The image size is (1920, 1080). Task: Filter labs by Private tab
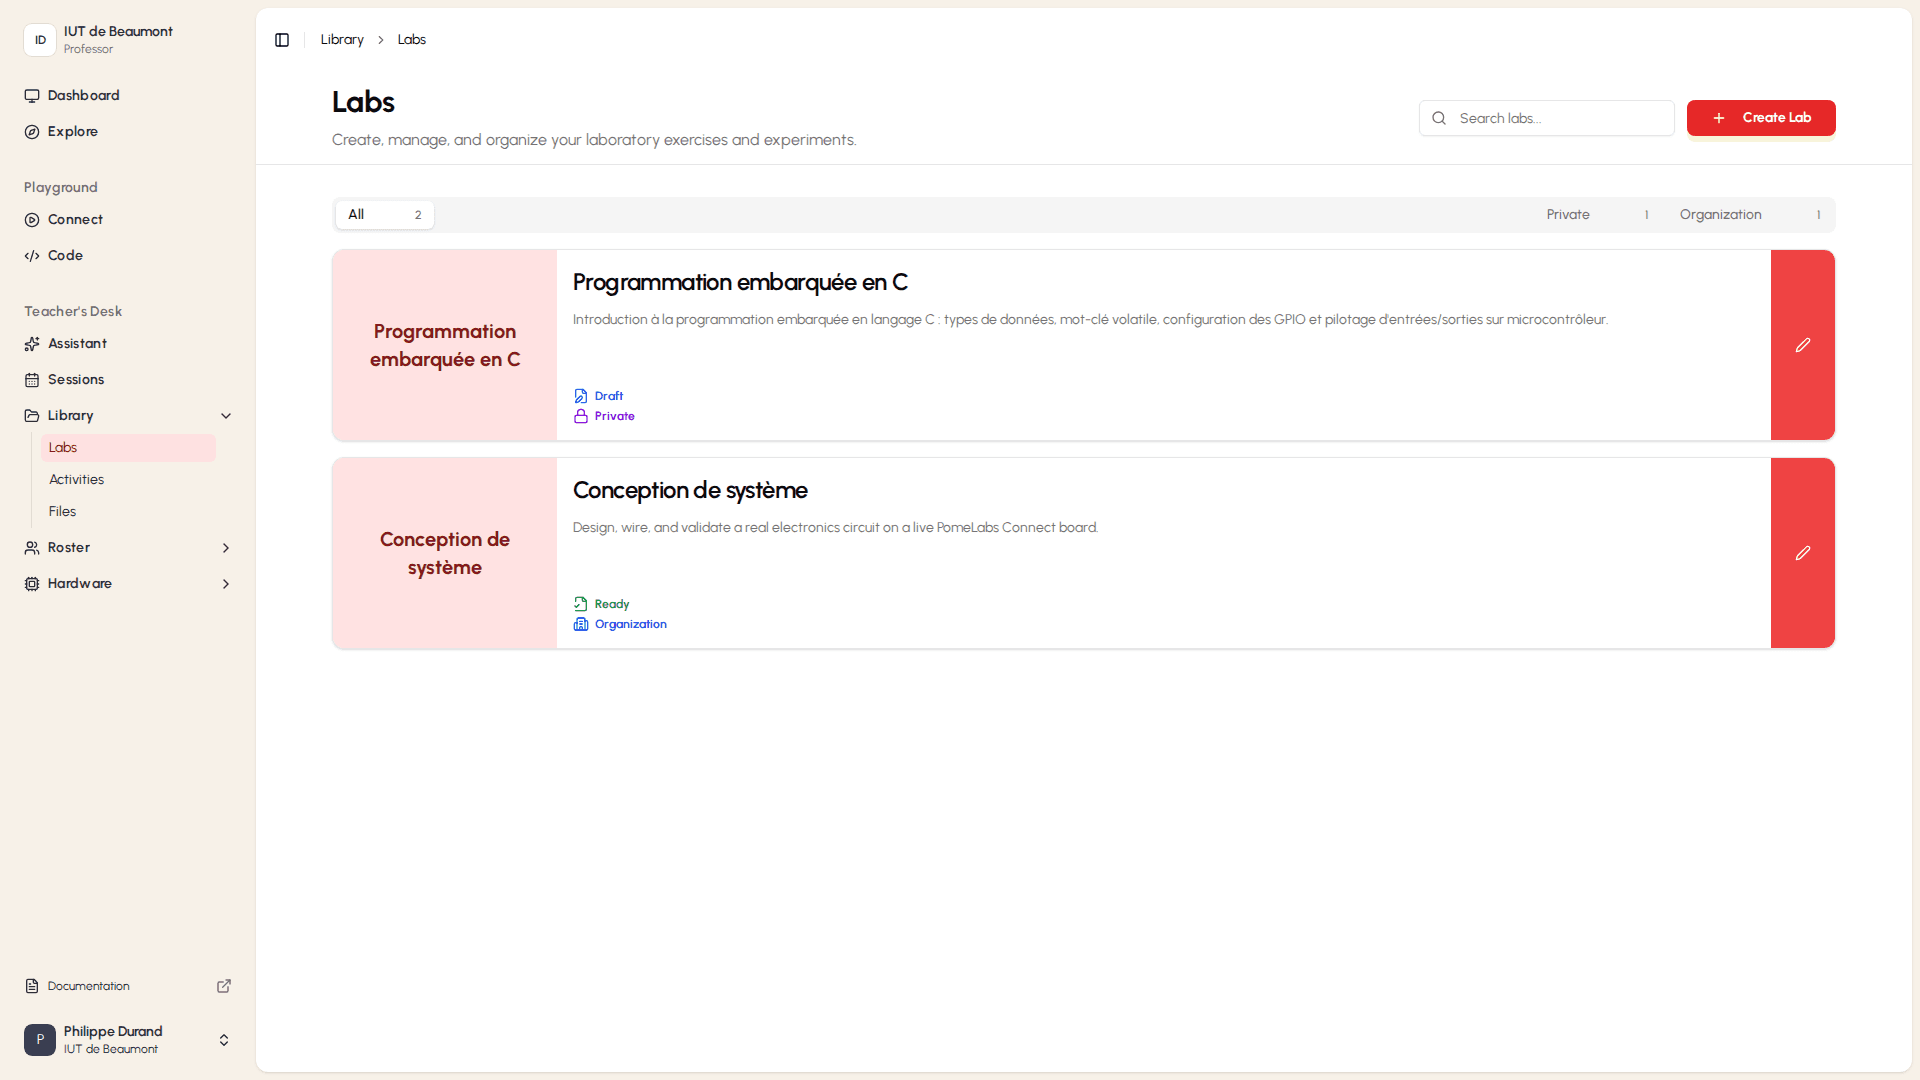tap(1597, 215)
